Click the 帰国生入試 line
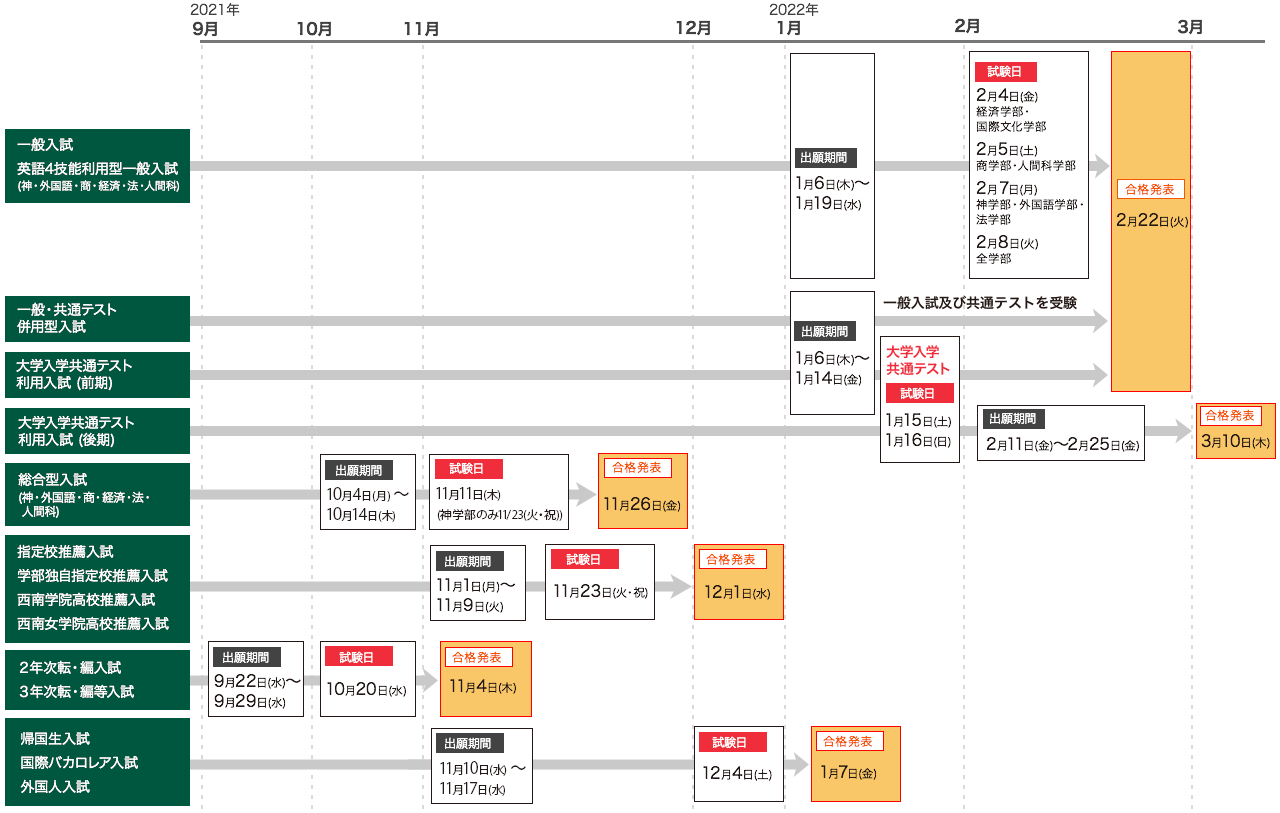 55,739
